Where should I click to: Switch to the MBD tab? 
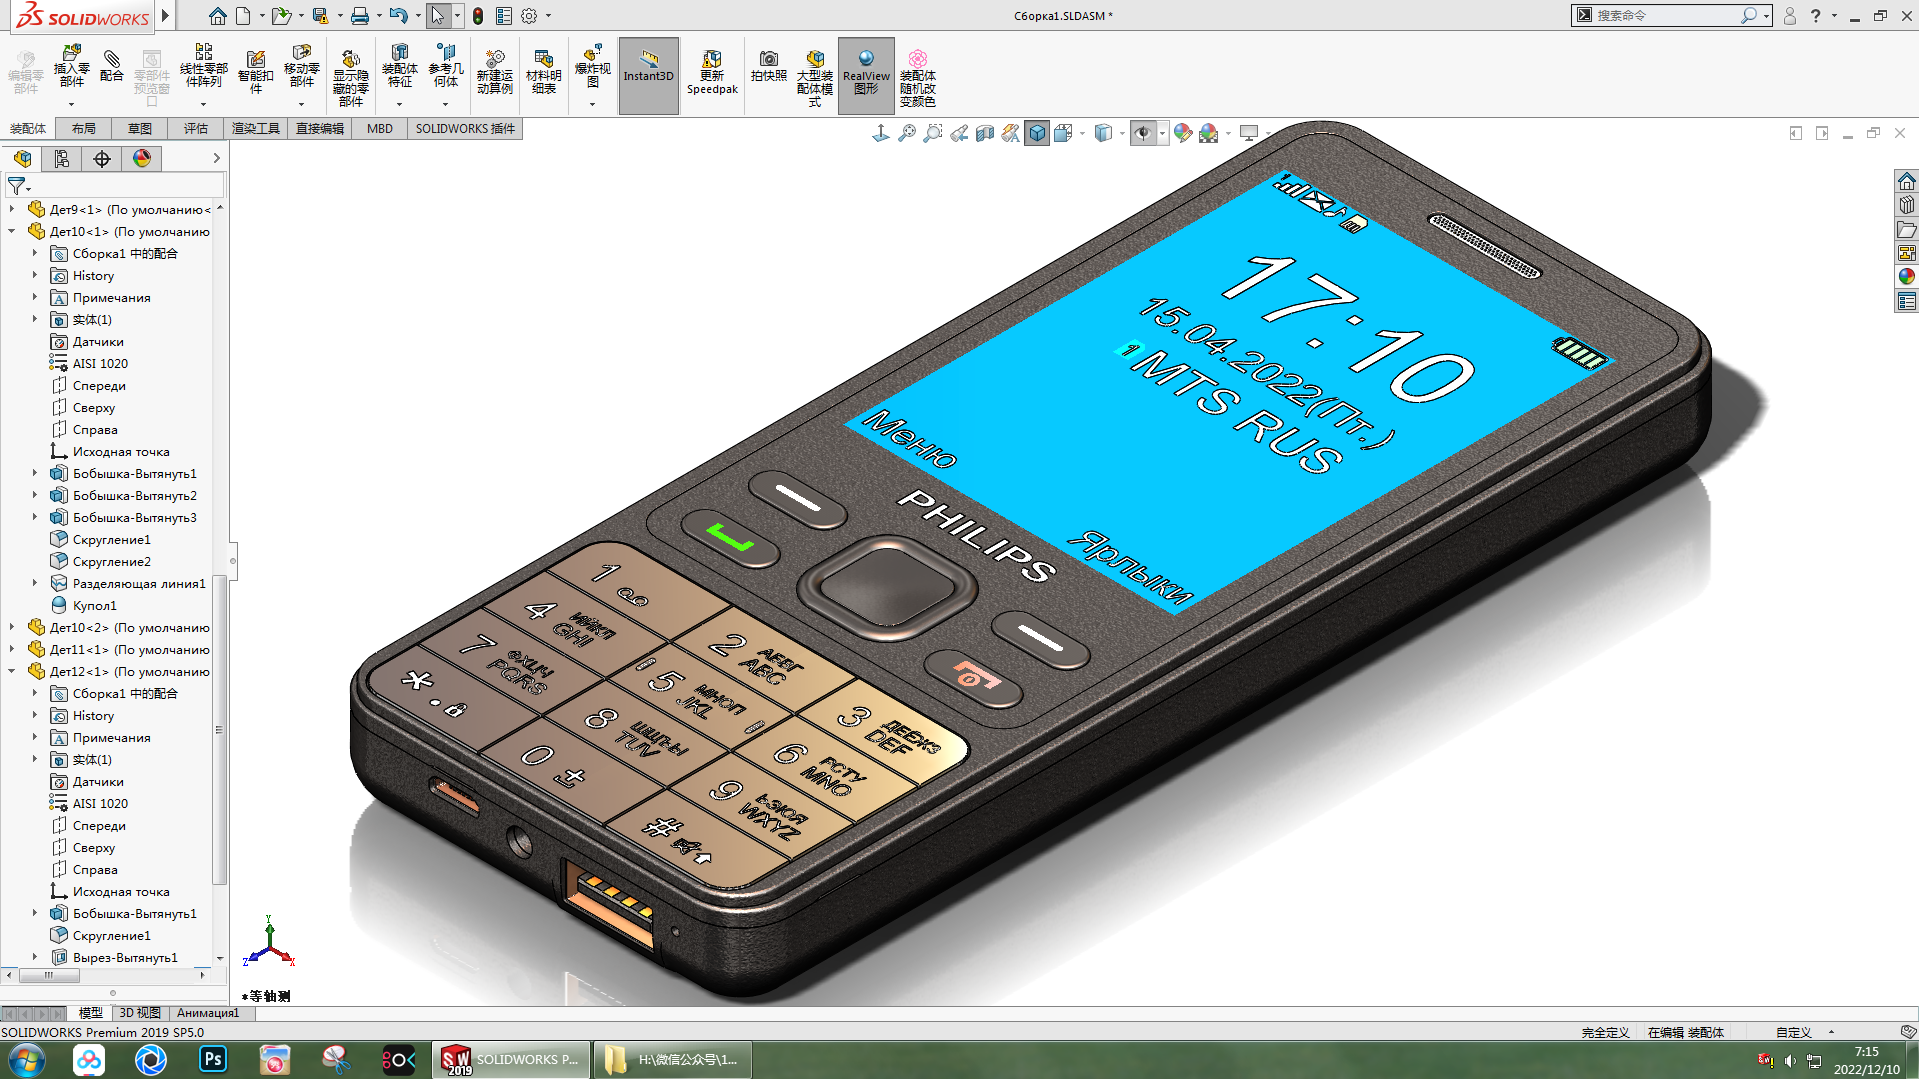pos(380,129)
